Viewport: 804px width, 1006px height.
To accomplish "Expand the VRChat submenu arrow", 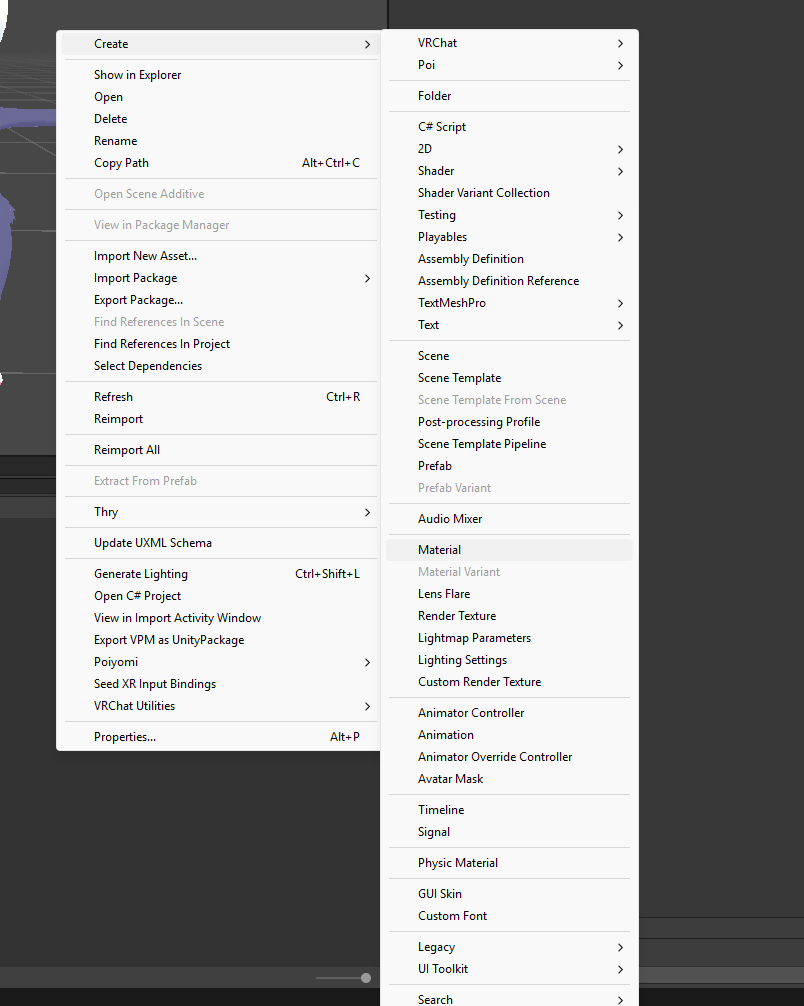I will pyautogui.click(x=620, y=44).
